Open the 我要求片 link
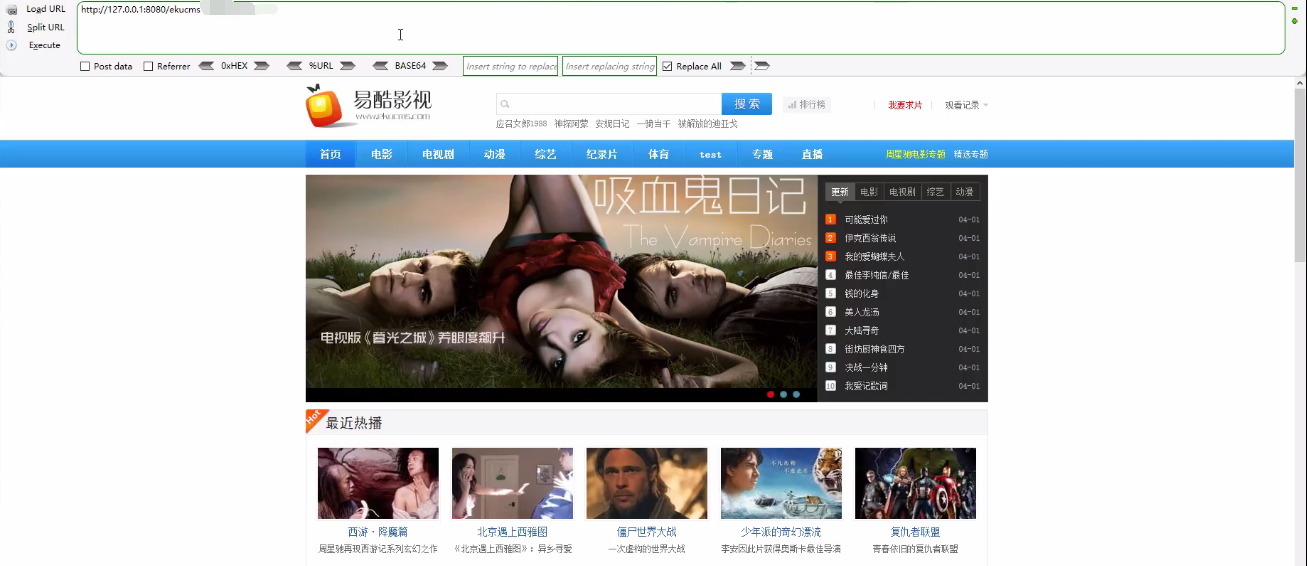Screen dimensions: 1307x566 pos(905,105)
